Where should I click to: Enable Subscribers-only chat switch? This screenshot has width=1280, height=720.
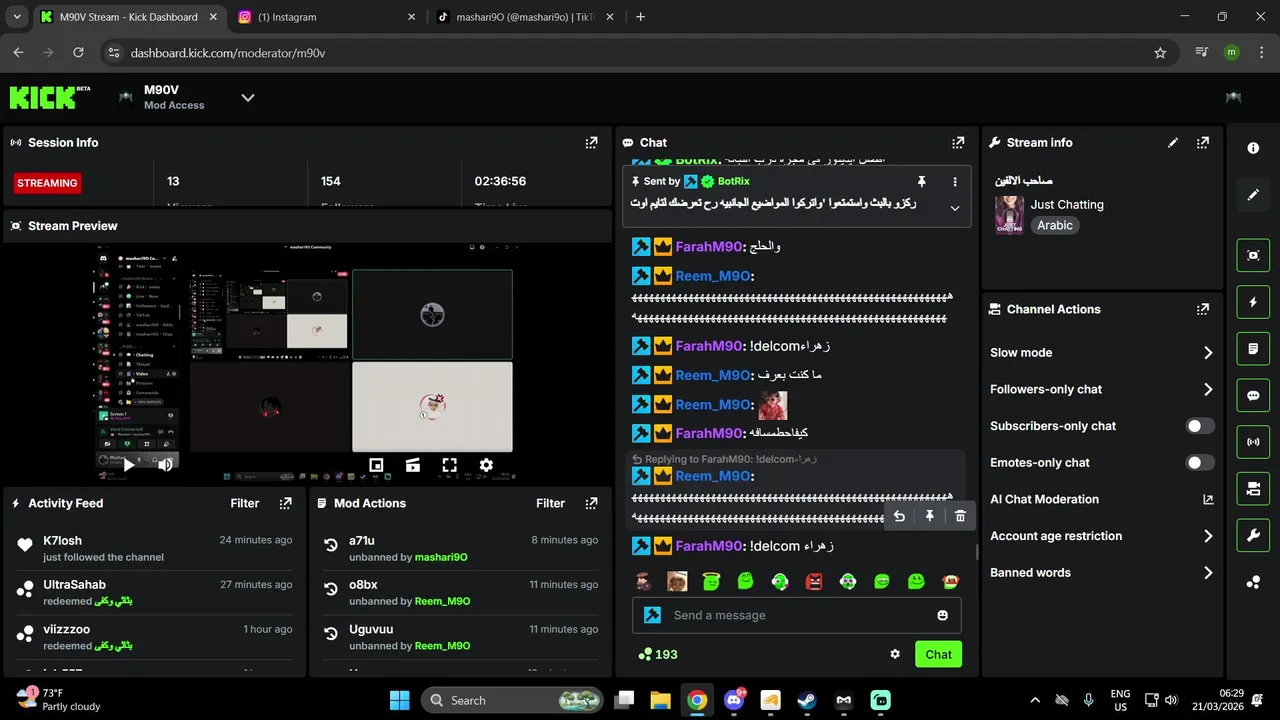pos(1200,426)
